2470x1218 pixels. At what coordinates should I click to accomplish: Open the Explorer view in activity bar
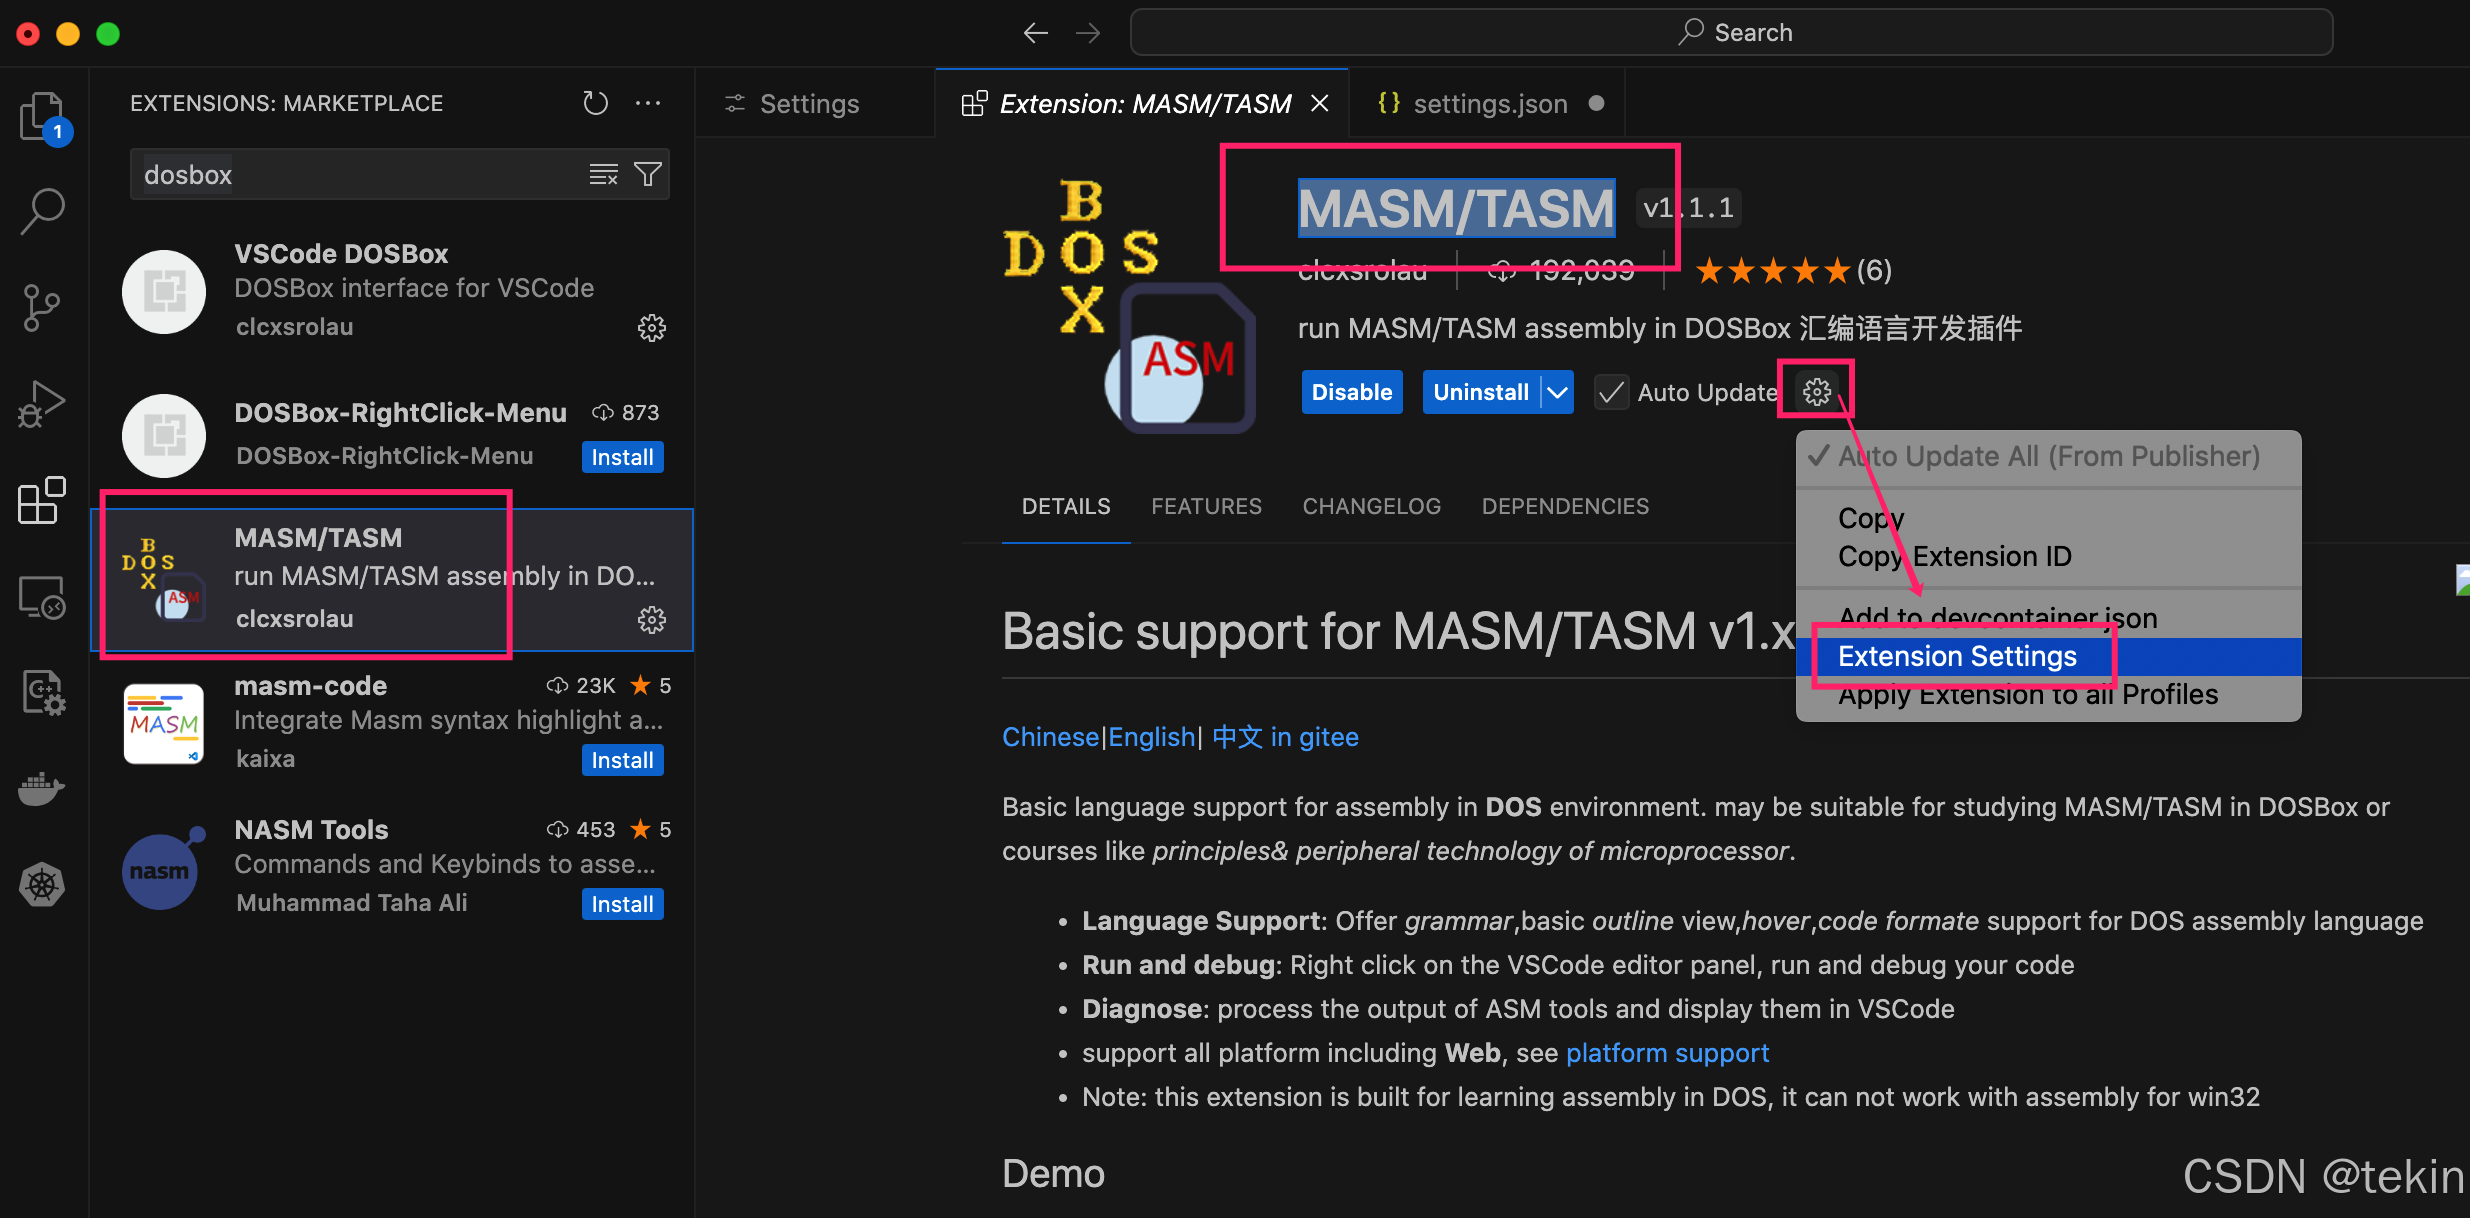tap(42, 118)
